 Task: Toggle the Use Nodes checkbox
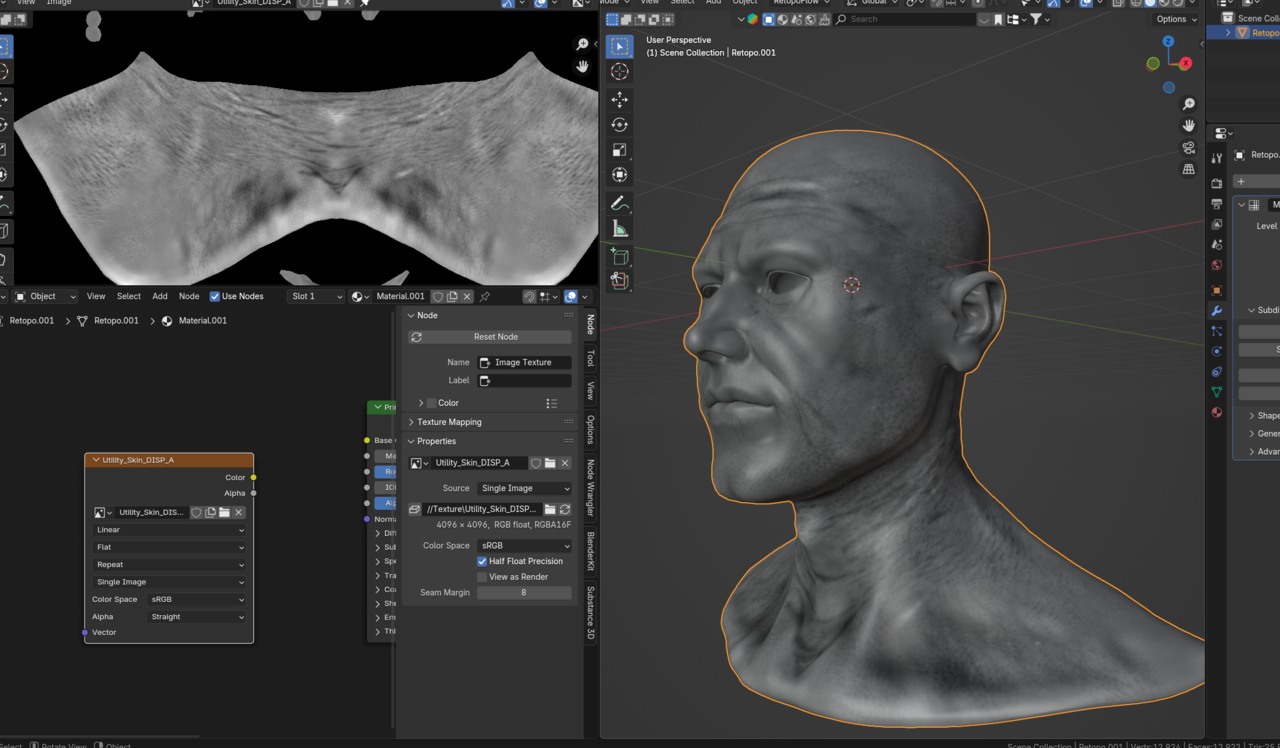click(215, 296)
